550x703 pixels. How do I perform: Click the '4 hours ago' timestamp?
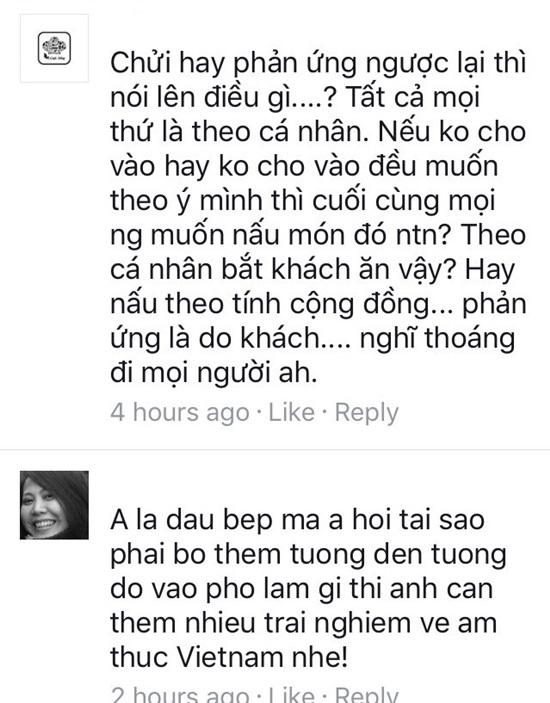[180, 412]
